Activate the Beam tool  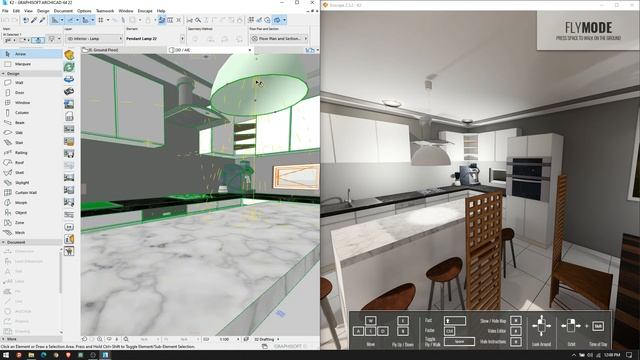coord(31,122)
